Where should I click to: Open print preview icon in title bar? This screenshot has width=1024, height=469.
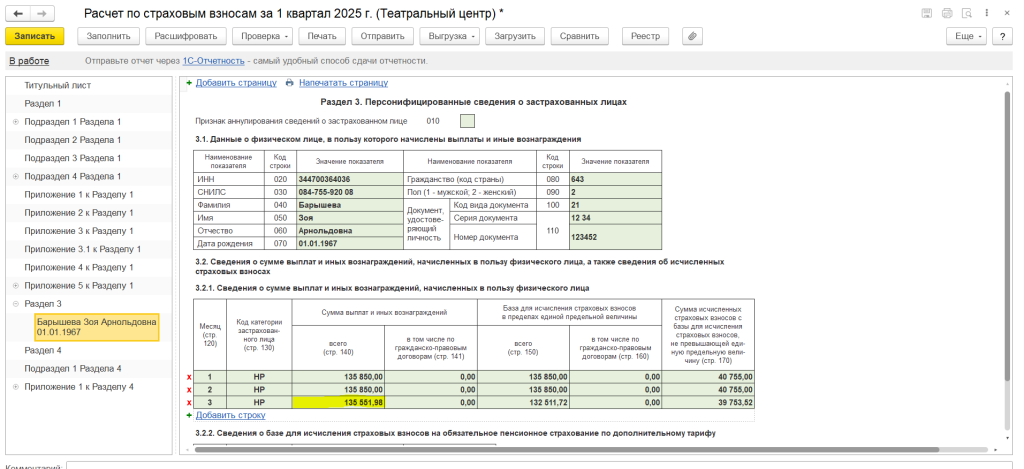[963, 13]
